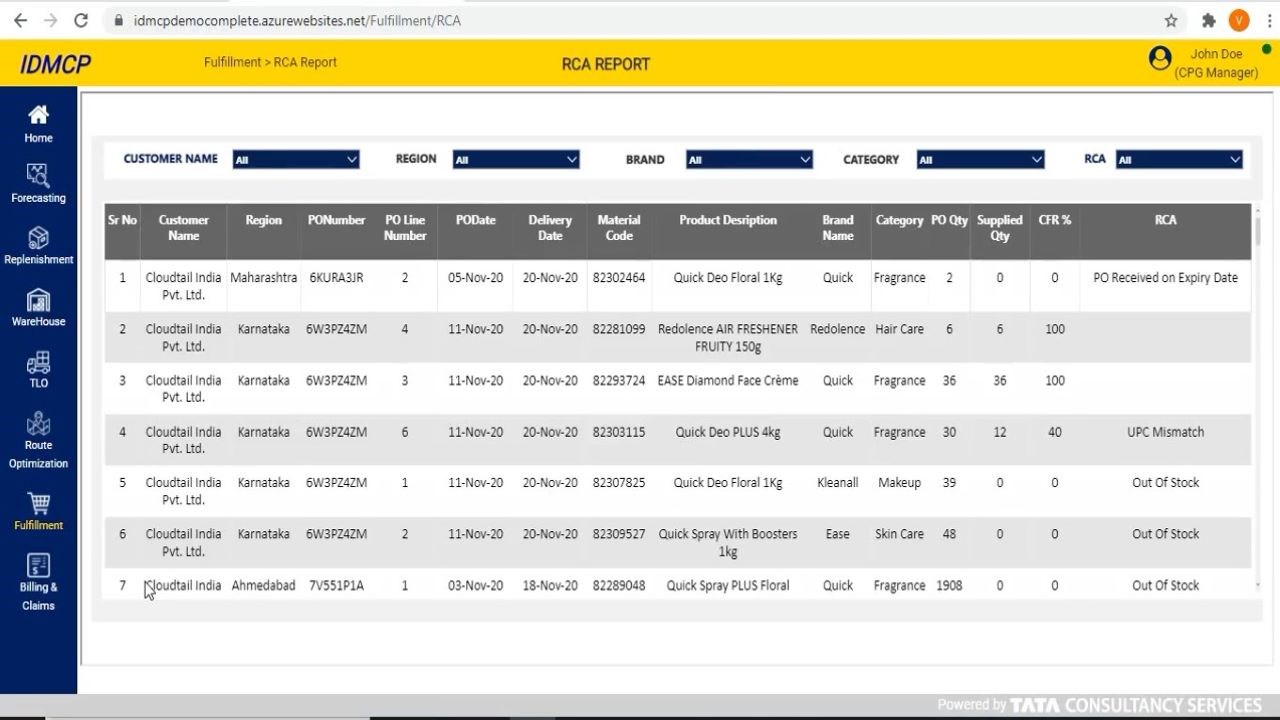1280x720 pixels.
Task: Click material code 82281099
Action: [619, 329]
